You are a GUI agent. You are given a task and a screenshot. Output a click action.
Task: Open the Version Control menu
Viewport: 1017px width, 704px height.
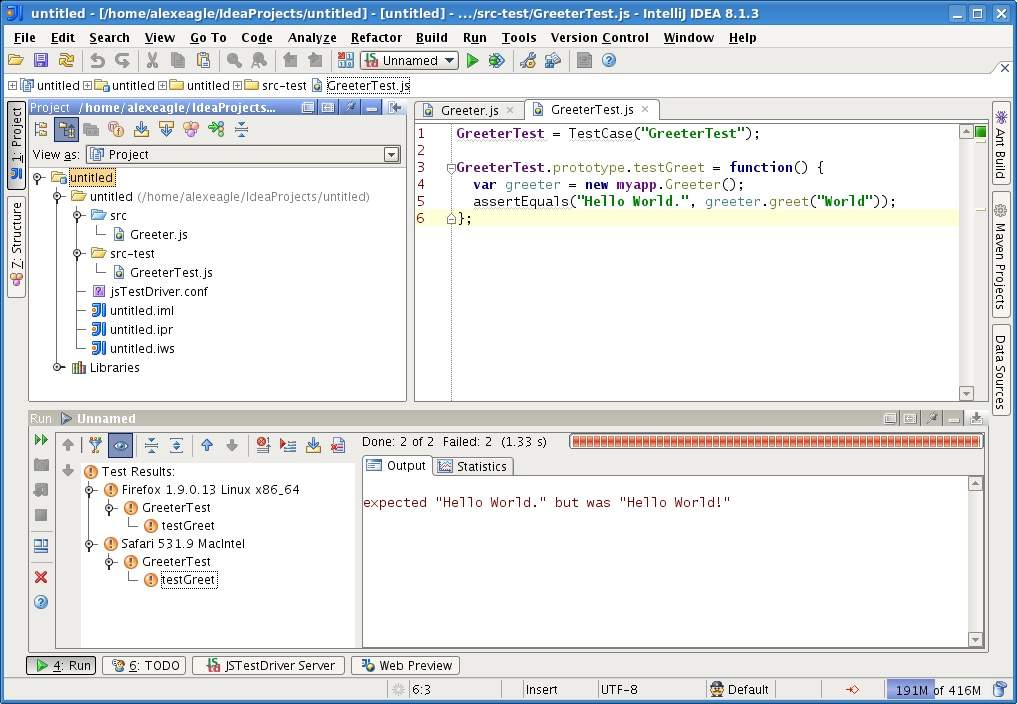(599, 38)
